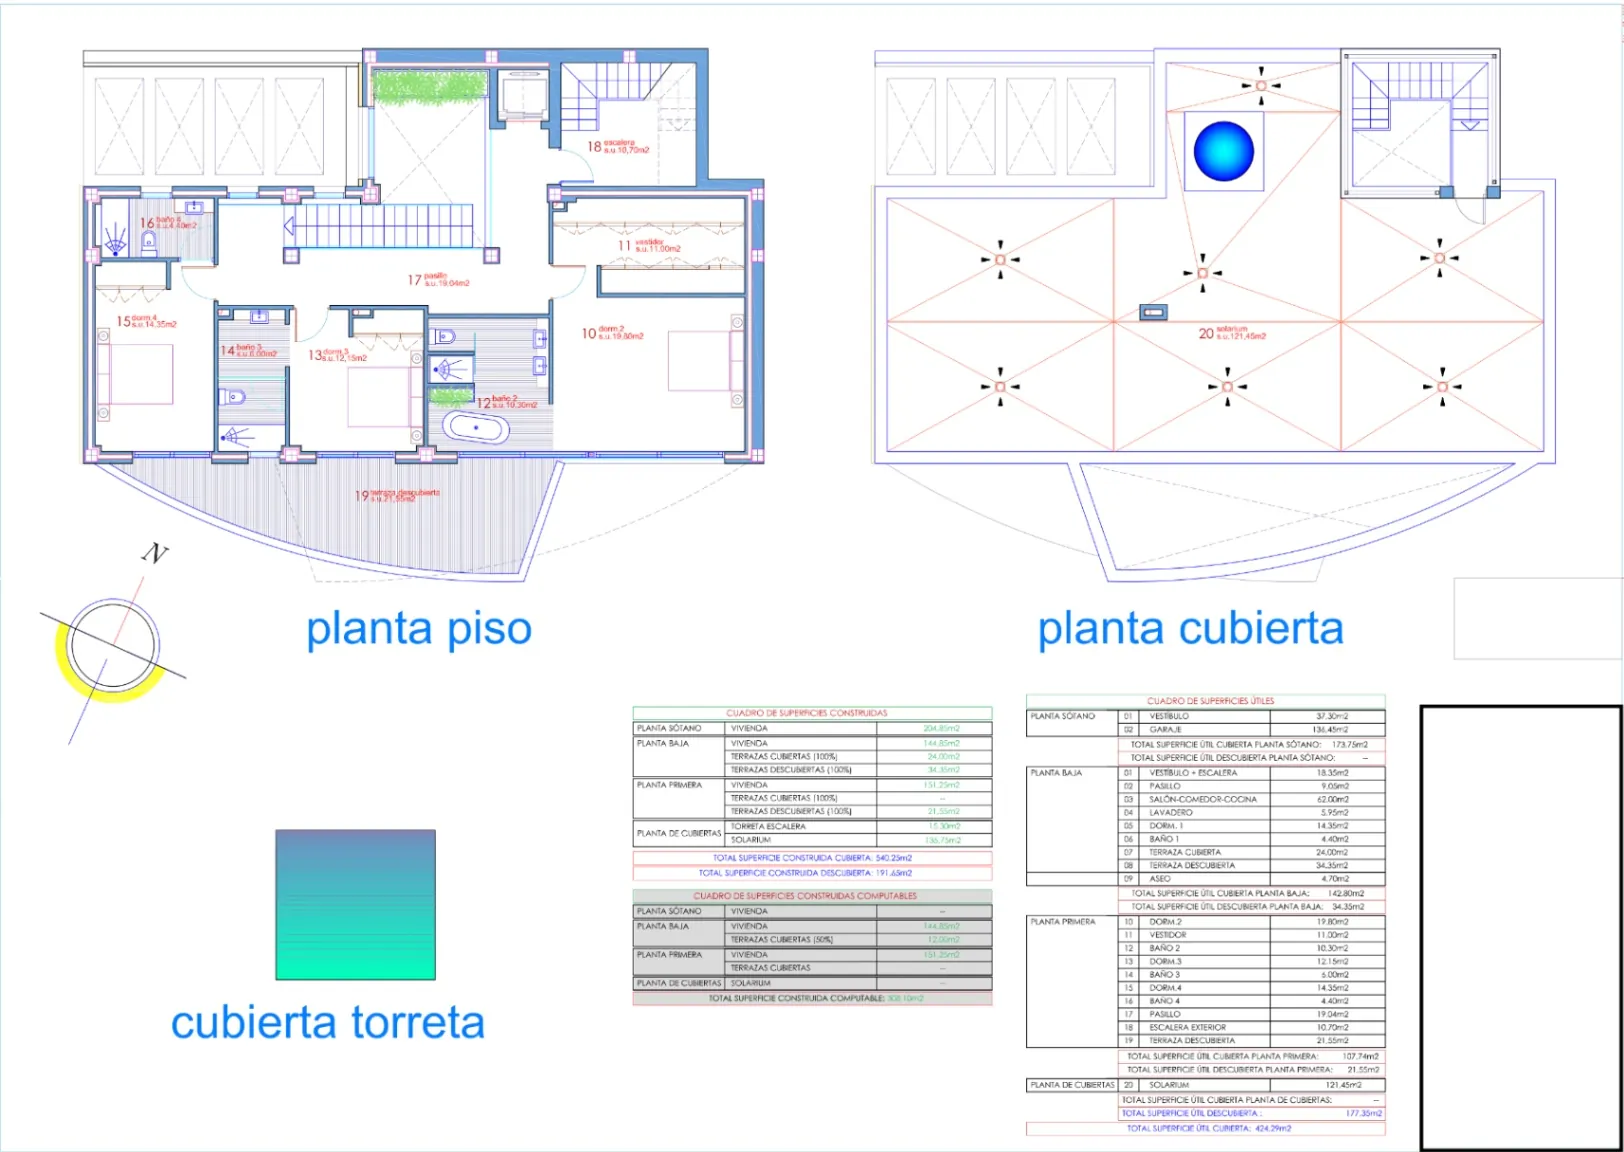The height and width of the screenshot is (1152, 1624).
Task: Select the '20 solarium' label on the roof plan
Action: [x=1232, y=333]
